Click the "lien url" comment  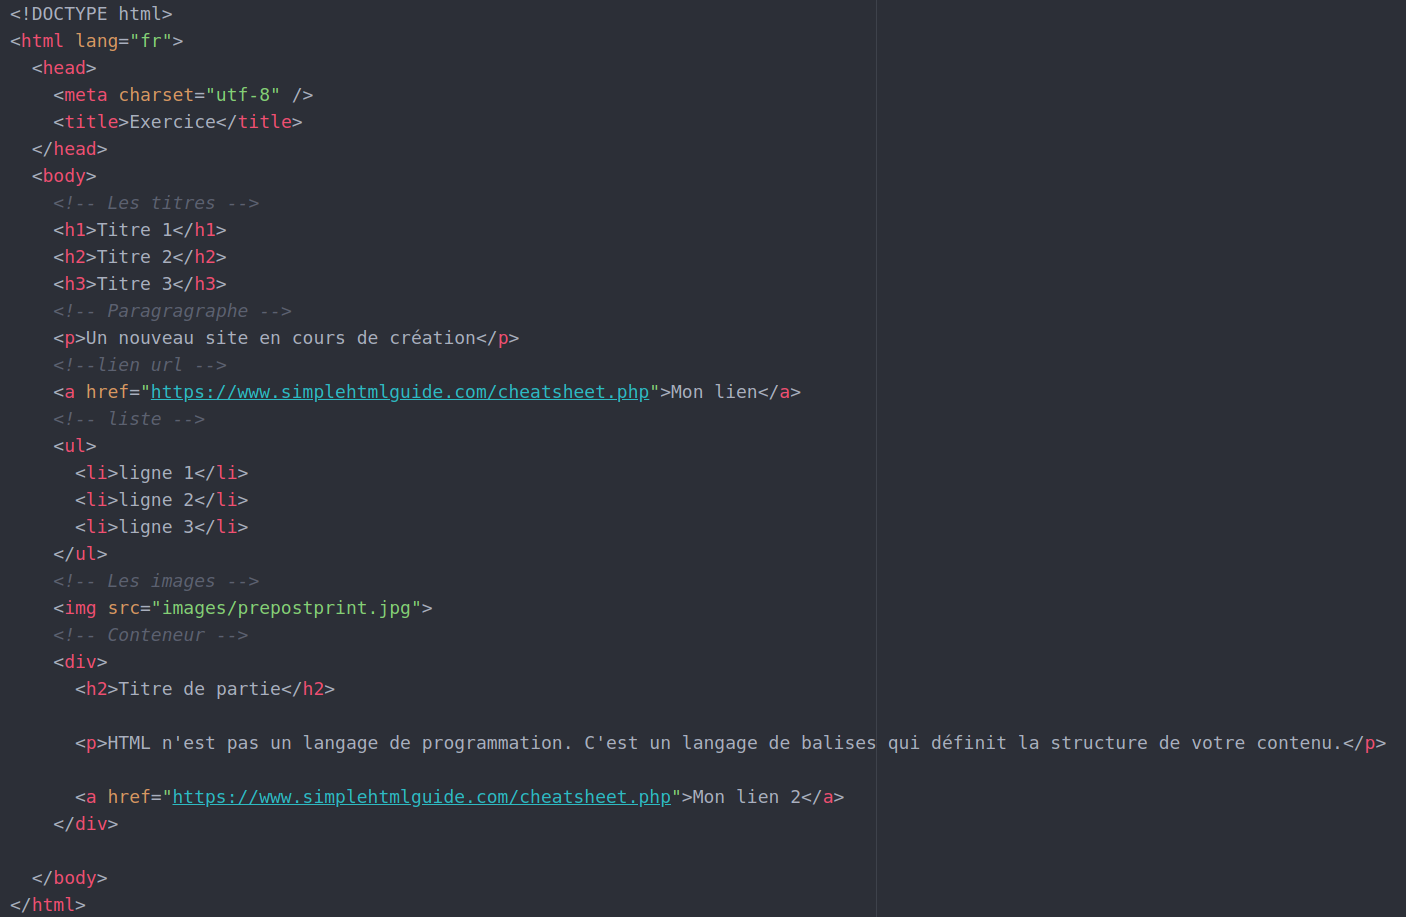pyautogui.click(x=140, y=365)
